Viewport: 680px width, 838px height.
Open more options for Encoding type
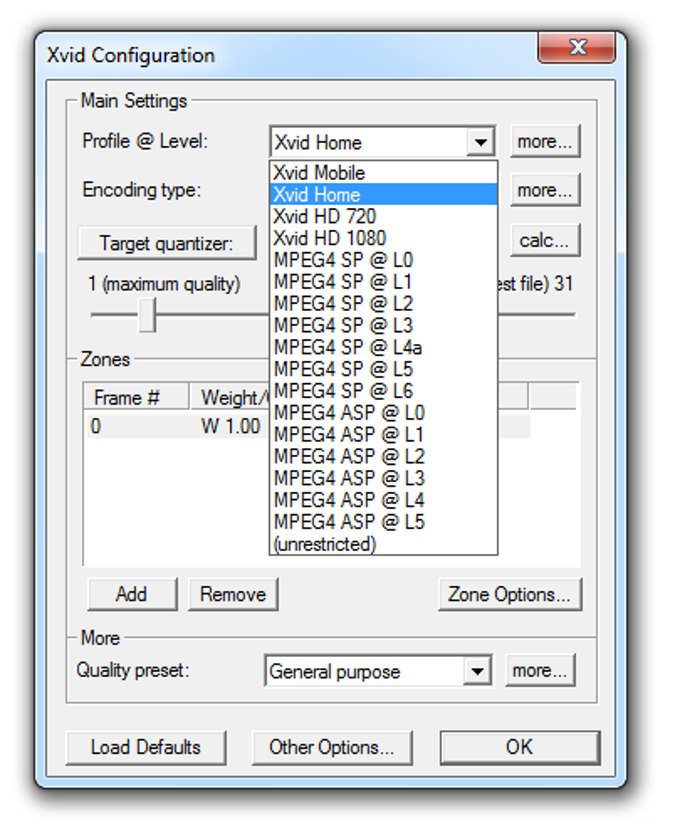545,190
